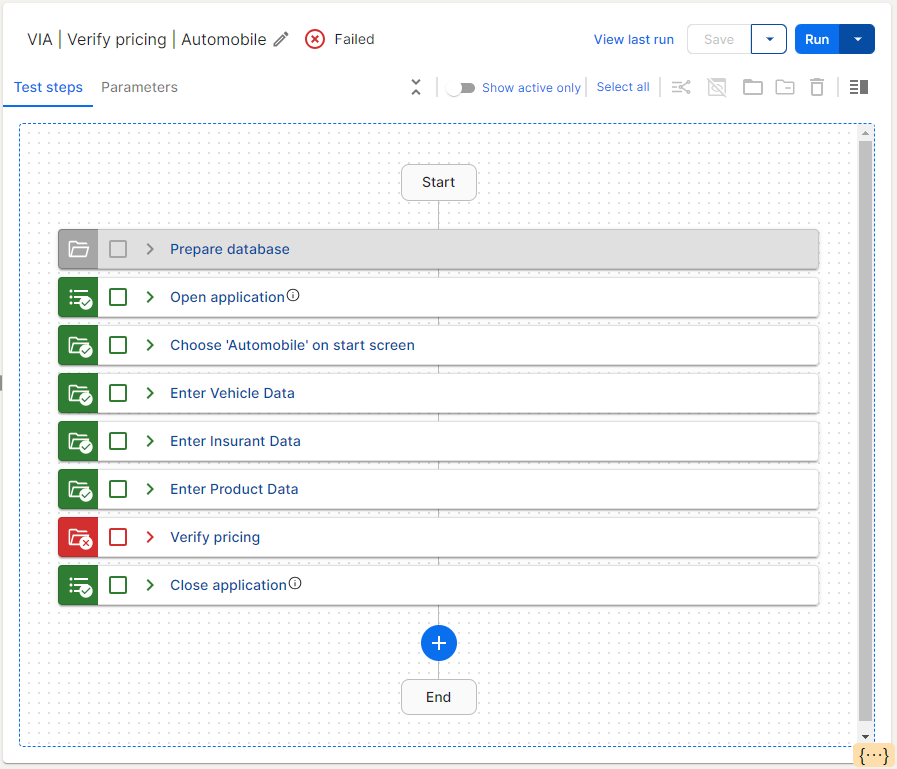
Task: Open the side panel layout icon
Action: coord(858,87)
